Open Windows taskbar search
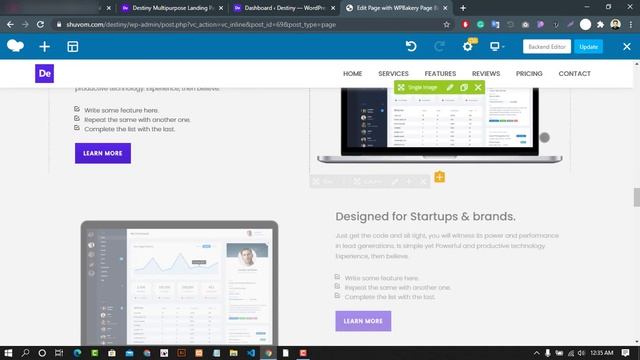Image resolution: width=640 pixels, height=360 pixels. tap(25, 353)
